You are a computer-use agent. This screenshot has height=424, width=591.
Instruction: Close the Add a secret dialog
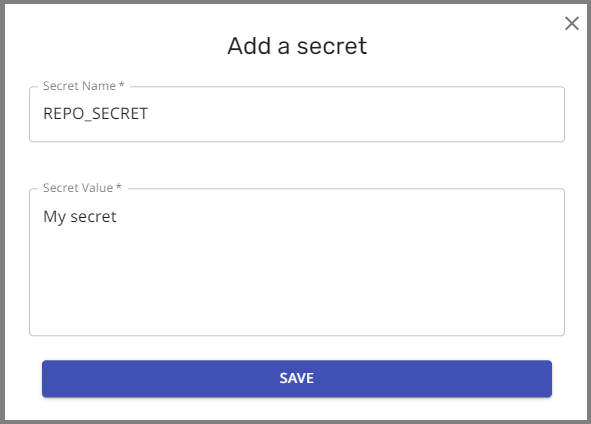coord(571,23)
